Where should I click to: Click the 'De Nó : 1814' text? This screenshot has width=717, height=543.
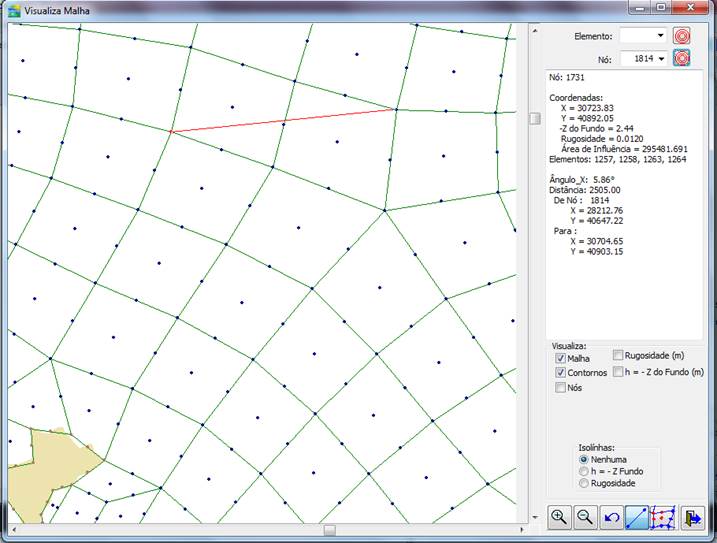coord(581,200)
